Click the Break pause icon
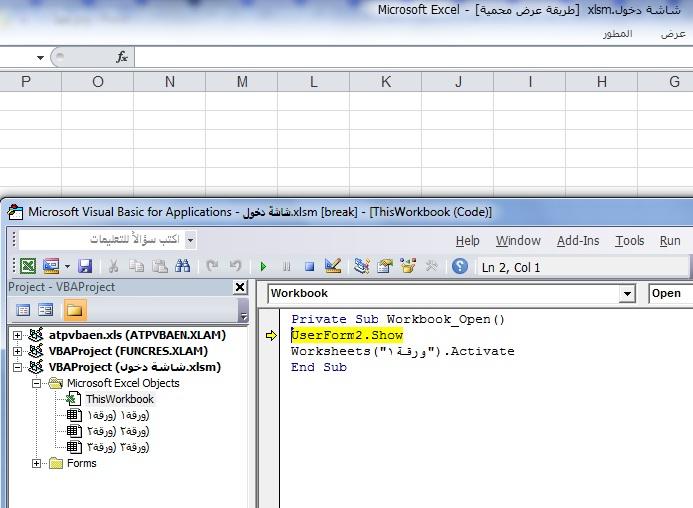This screenshot has height=508, width=693. pos(286,267)
